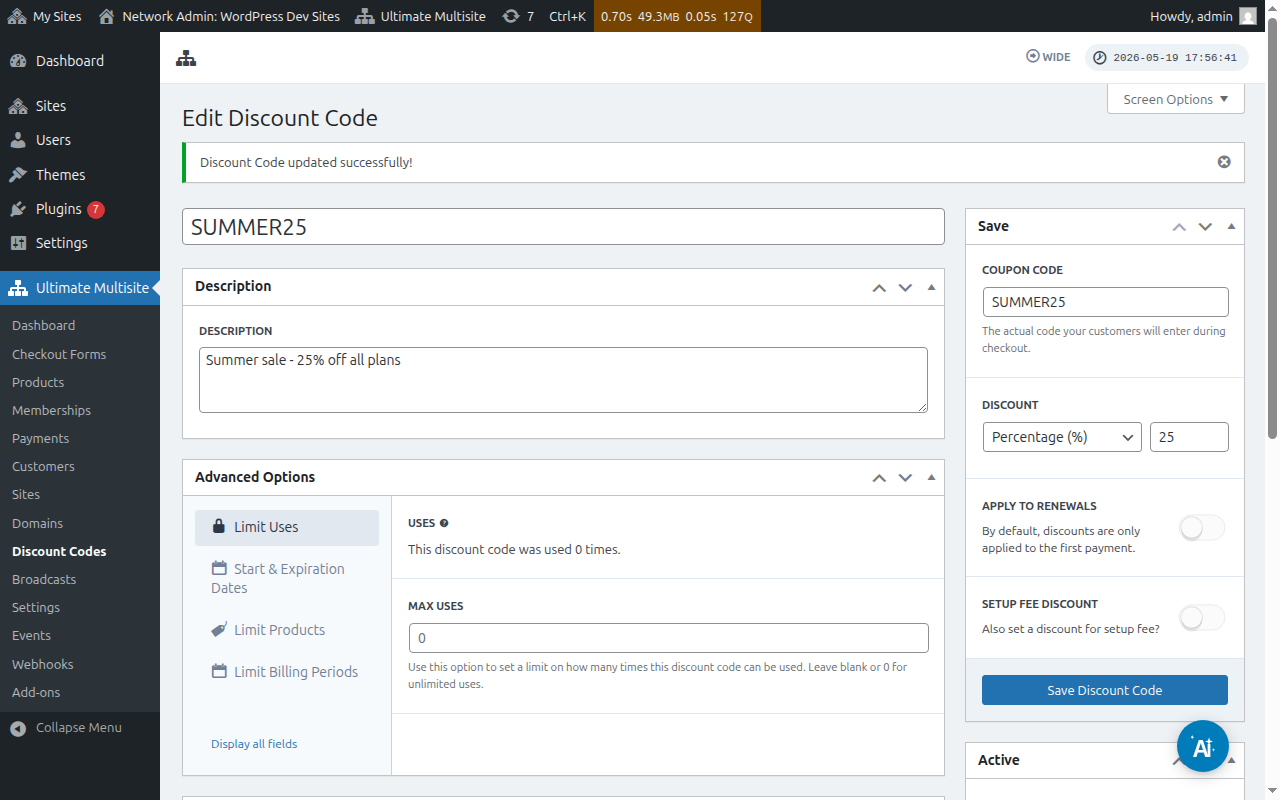The width and height of the screenshot is (1280, 800).
Task: Open Discount Codes in the submenu
Action: pyautogui.click(x=59, y=551)
